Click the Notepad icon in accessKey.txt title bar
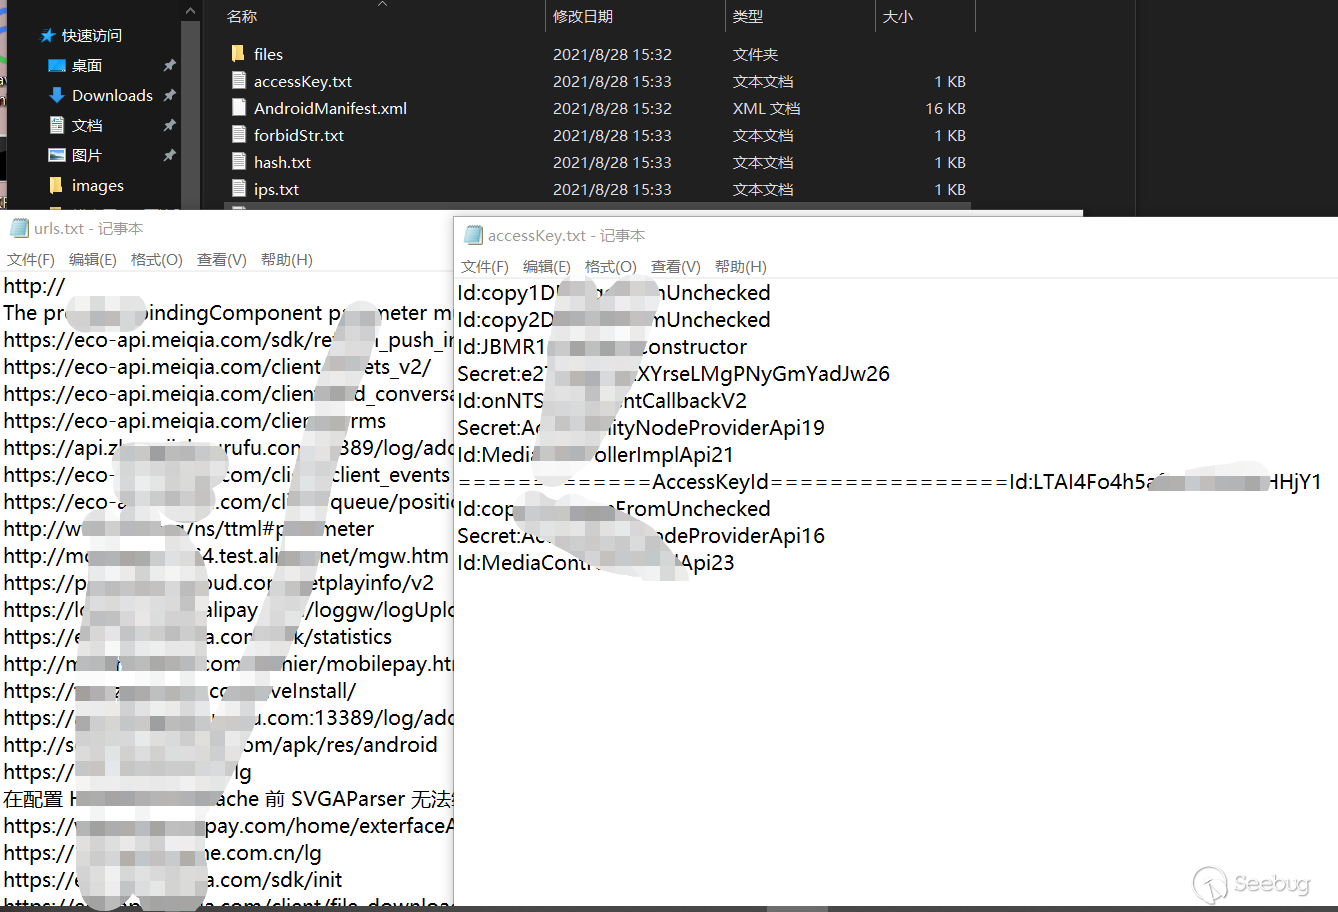1338x912 pixels. click(472, 236)
